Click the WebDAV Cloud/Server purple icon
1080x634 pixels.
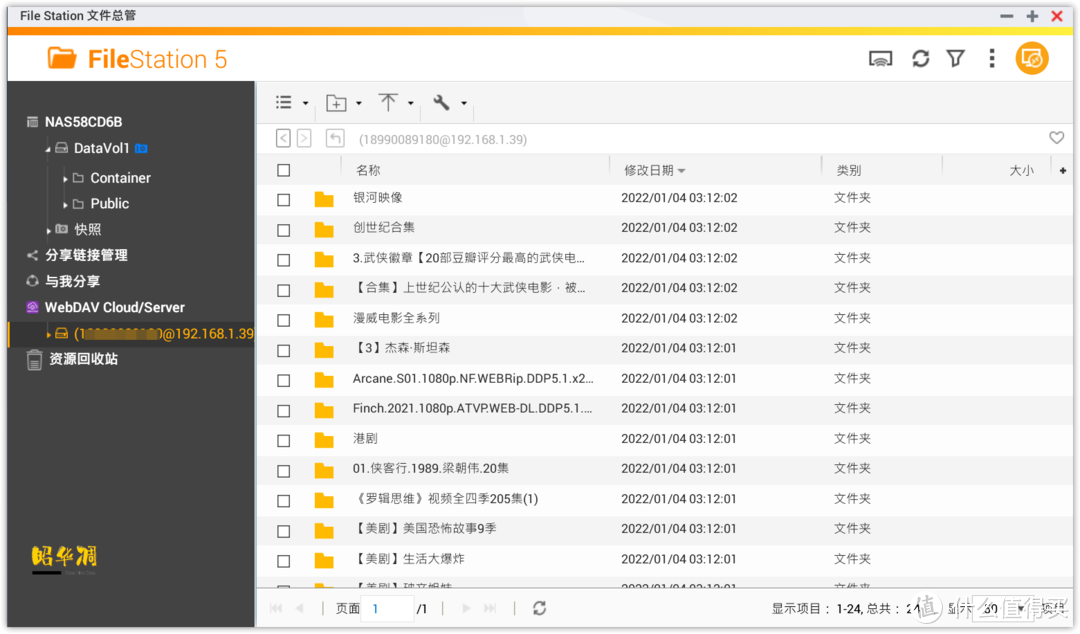point(32,307)
